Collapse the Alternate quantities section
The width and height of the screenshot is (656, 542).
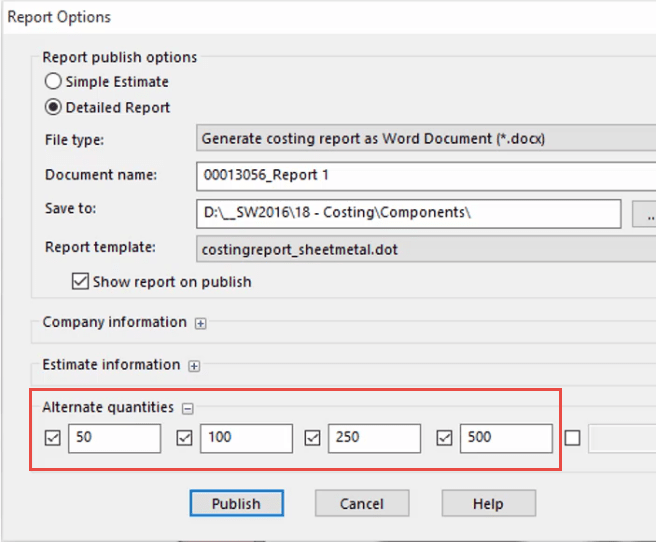(187, 408)
